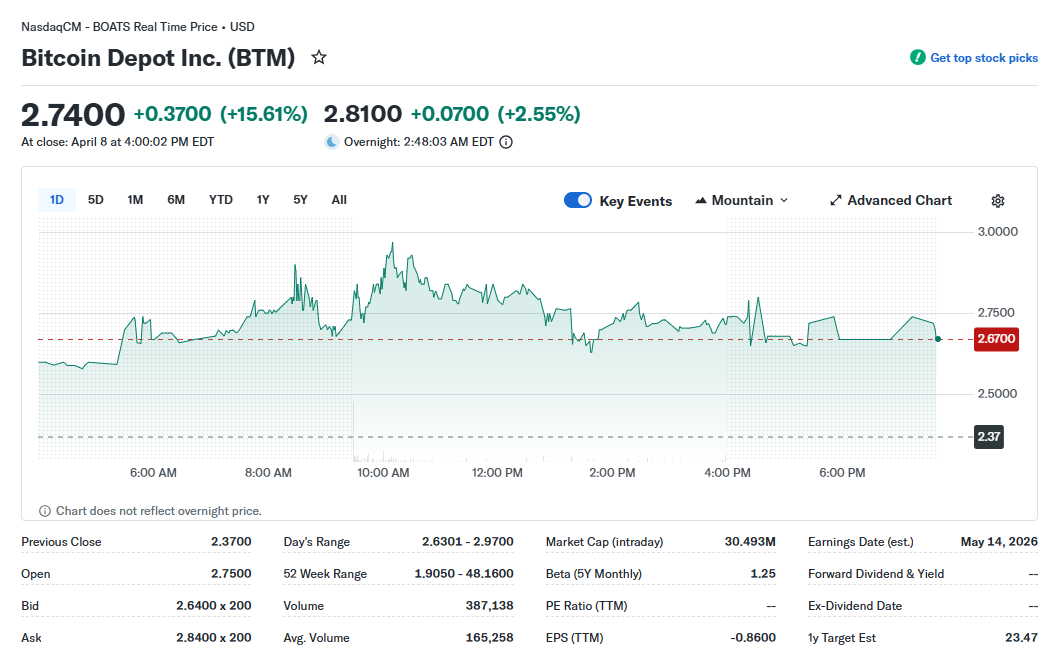Click the chart disclaimer info icon

click(45, 511)
